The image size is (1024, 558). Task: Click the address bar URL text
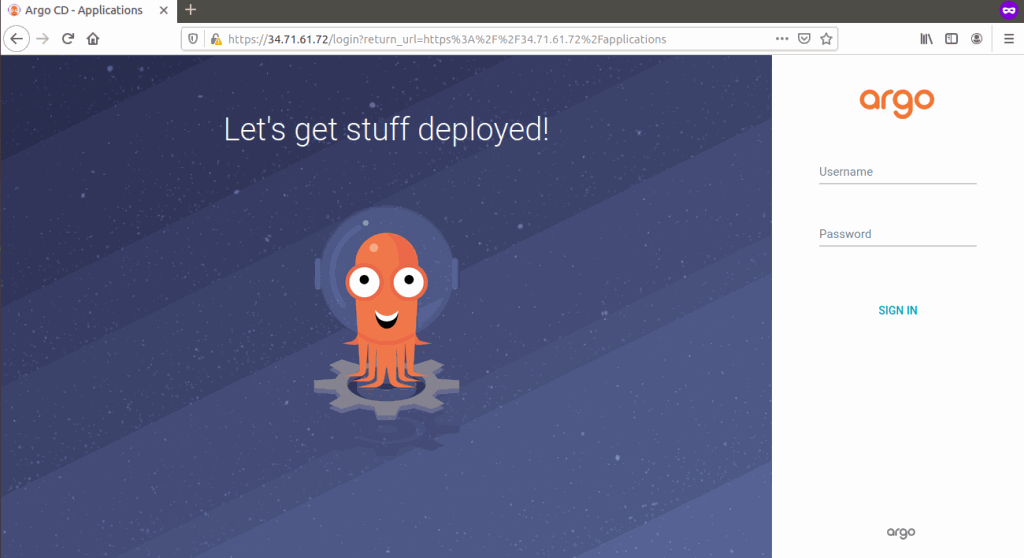[447, 39]
